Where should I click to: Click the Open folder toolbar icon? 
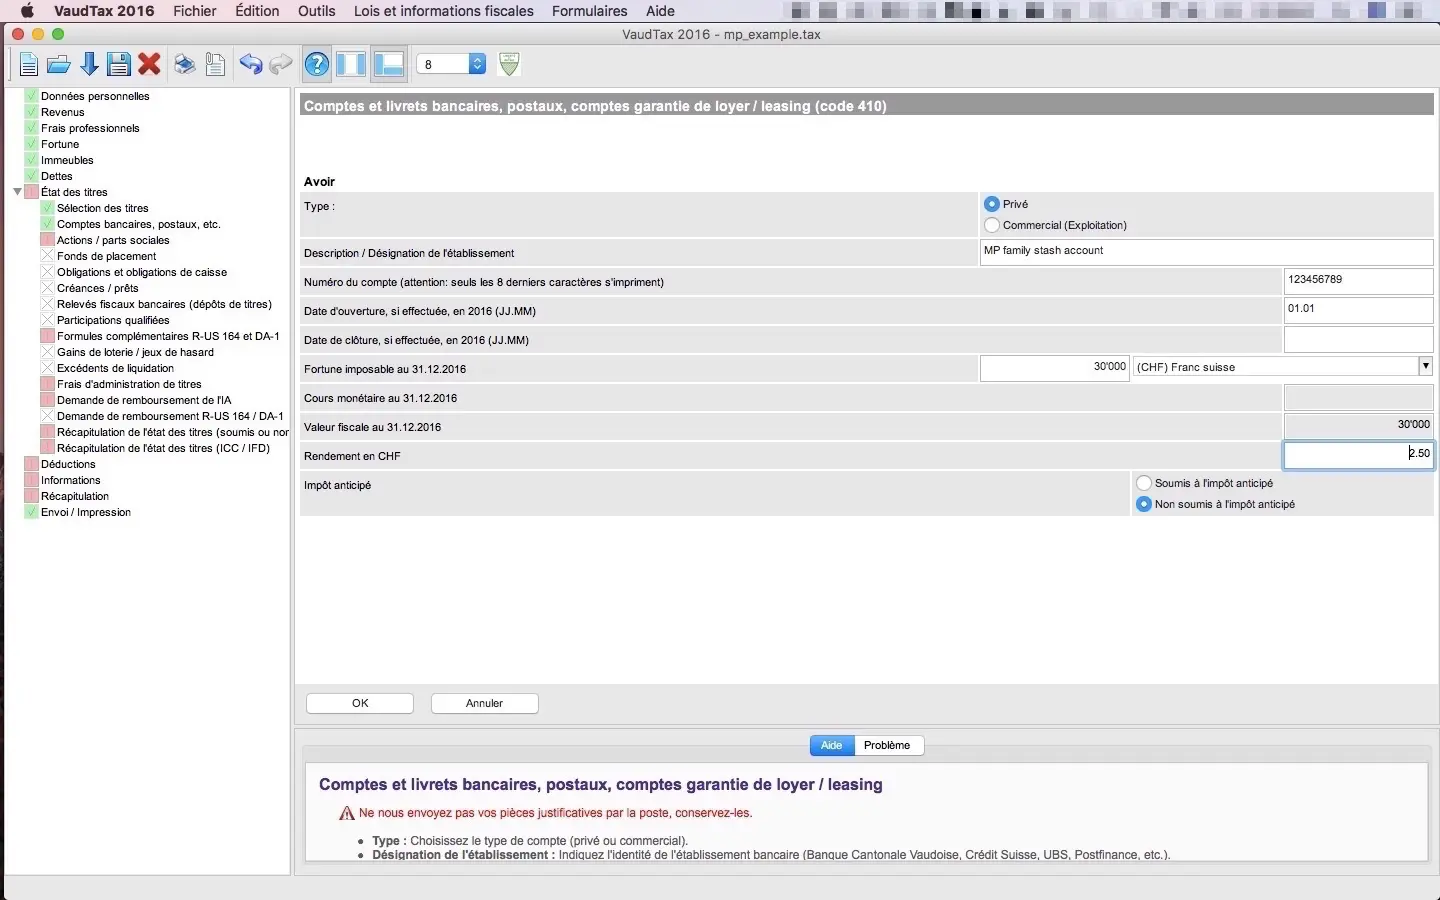59,65
